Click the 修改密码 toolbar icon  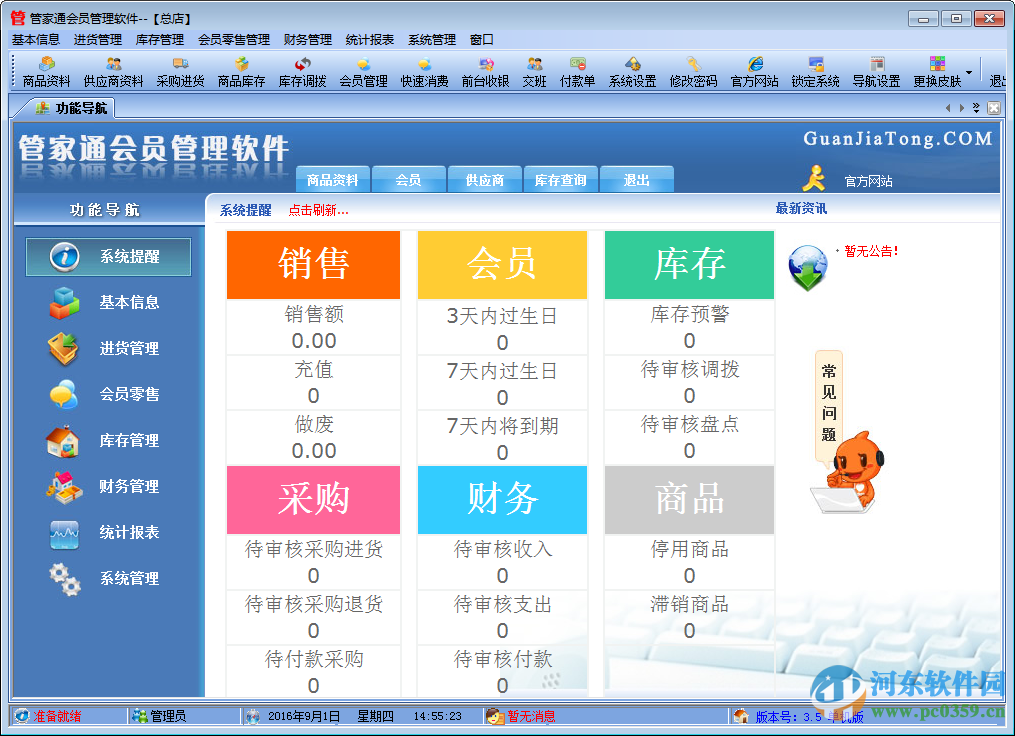692,70
